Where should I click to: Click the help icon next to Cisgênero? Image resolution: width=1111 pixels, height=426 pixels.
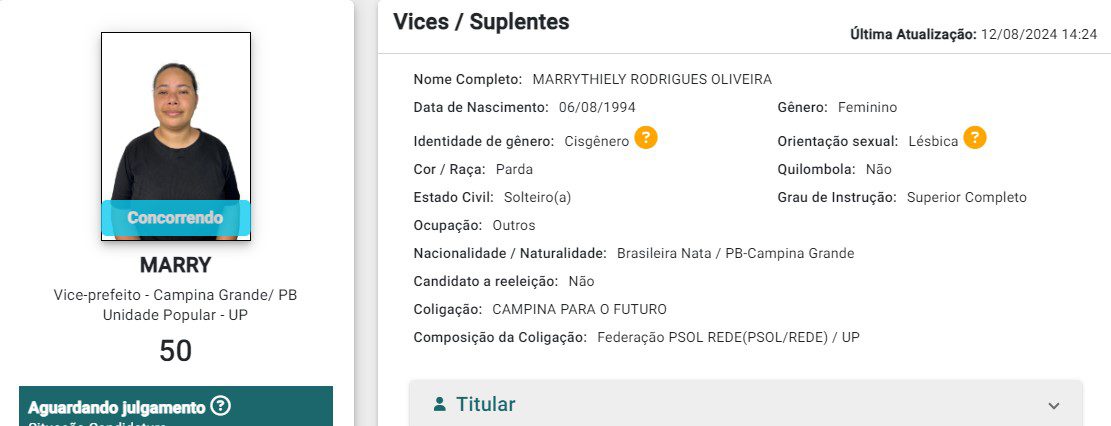click(x=646, y=139)
